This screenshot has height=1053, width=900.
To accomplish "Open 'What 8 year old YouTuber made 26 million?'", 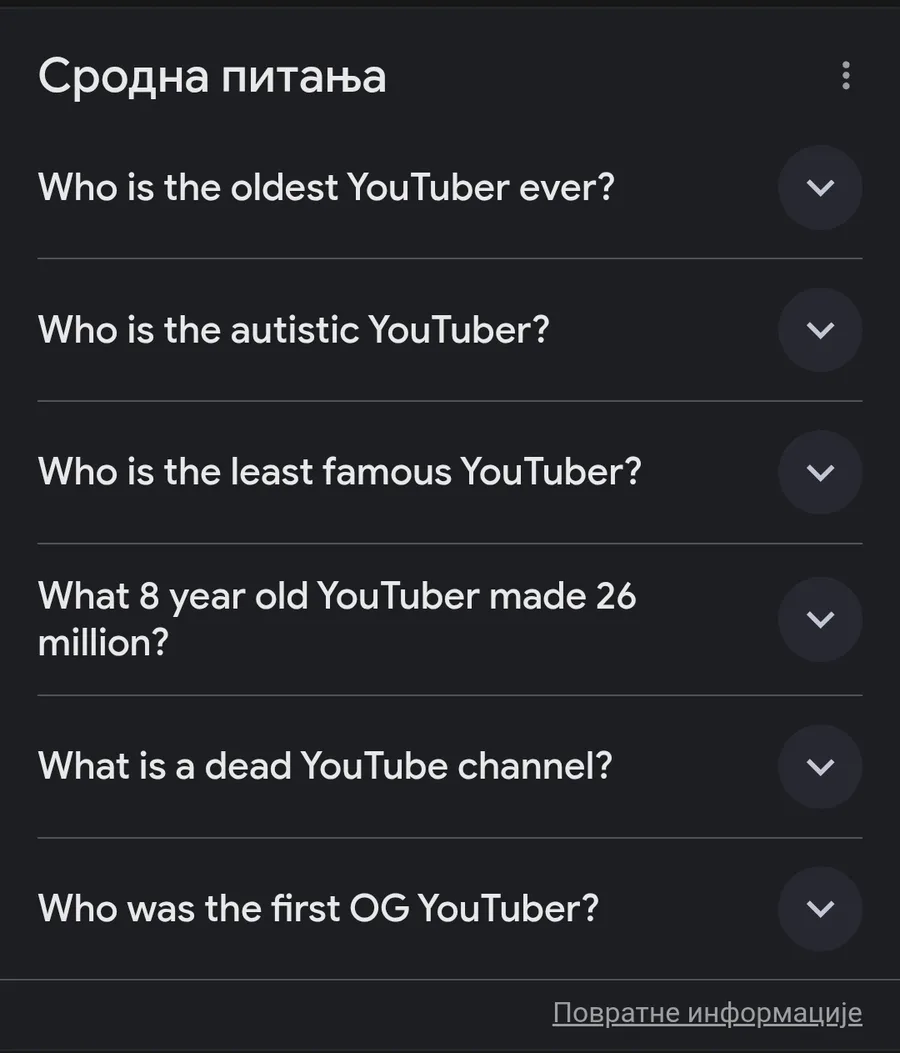I will pos(337,619).
